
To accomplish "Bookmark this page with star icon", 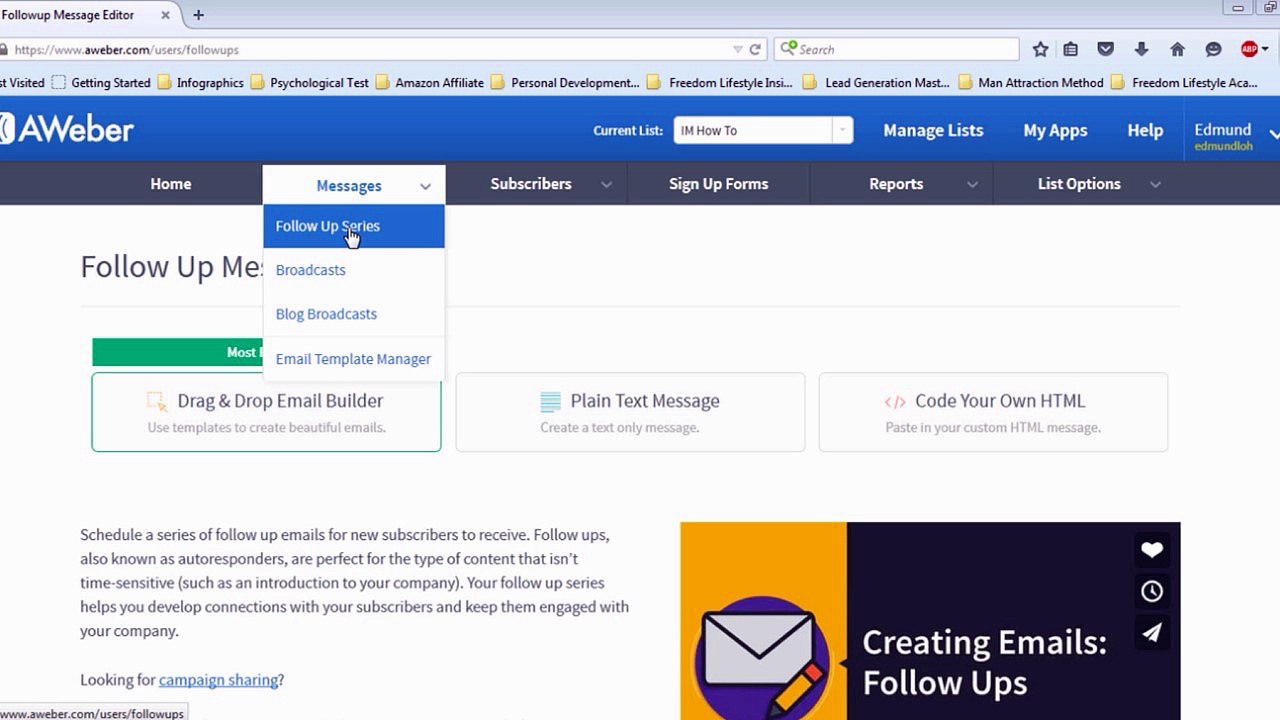I will tap(1040, 49).
